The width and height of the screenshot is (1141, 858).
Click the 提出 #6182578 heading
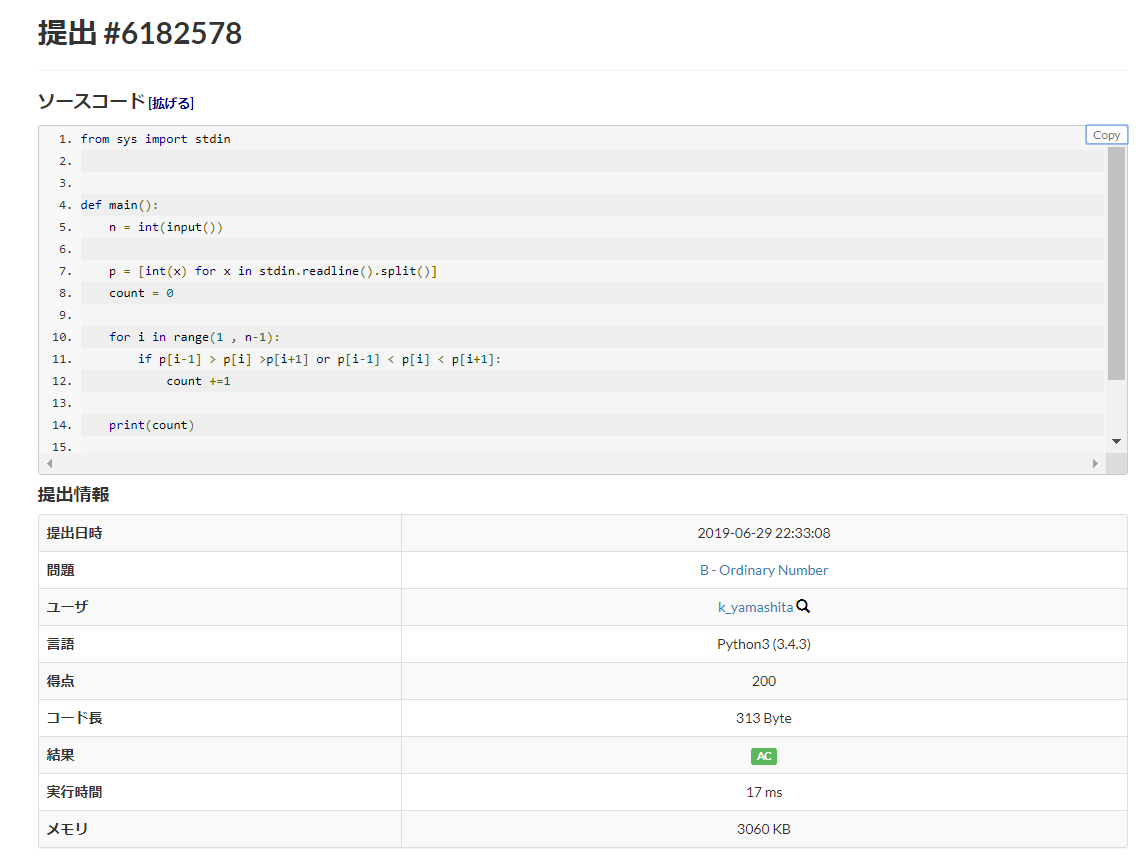pyautogui.click(x=140, y=34)
